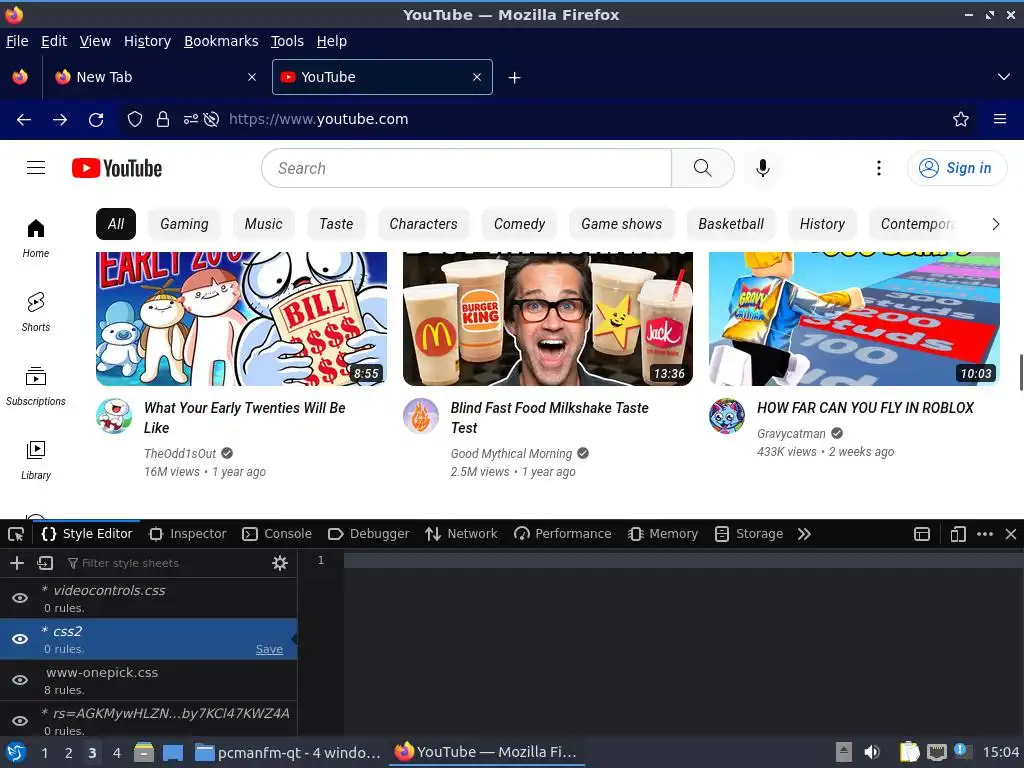The image size is (1024, 768).
Task: Open devtools customize three-dot menu
Action: [x=985, y=534]
